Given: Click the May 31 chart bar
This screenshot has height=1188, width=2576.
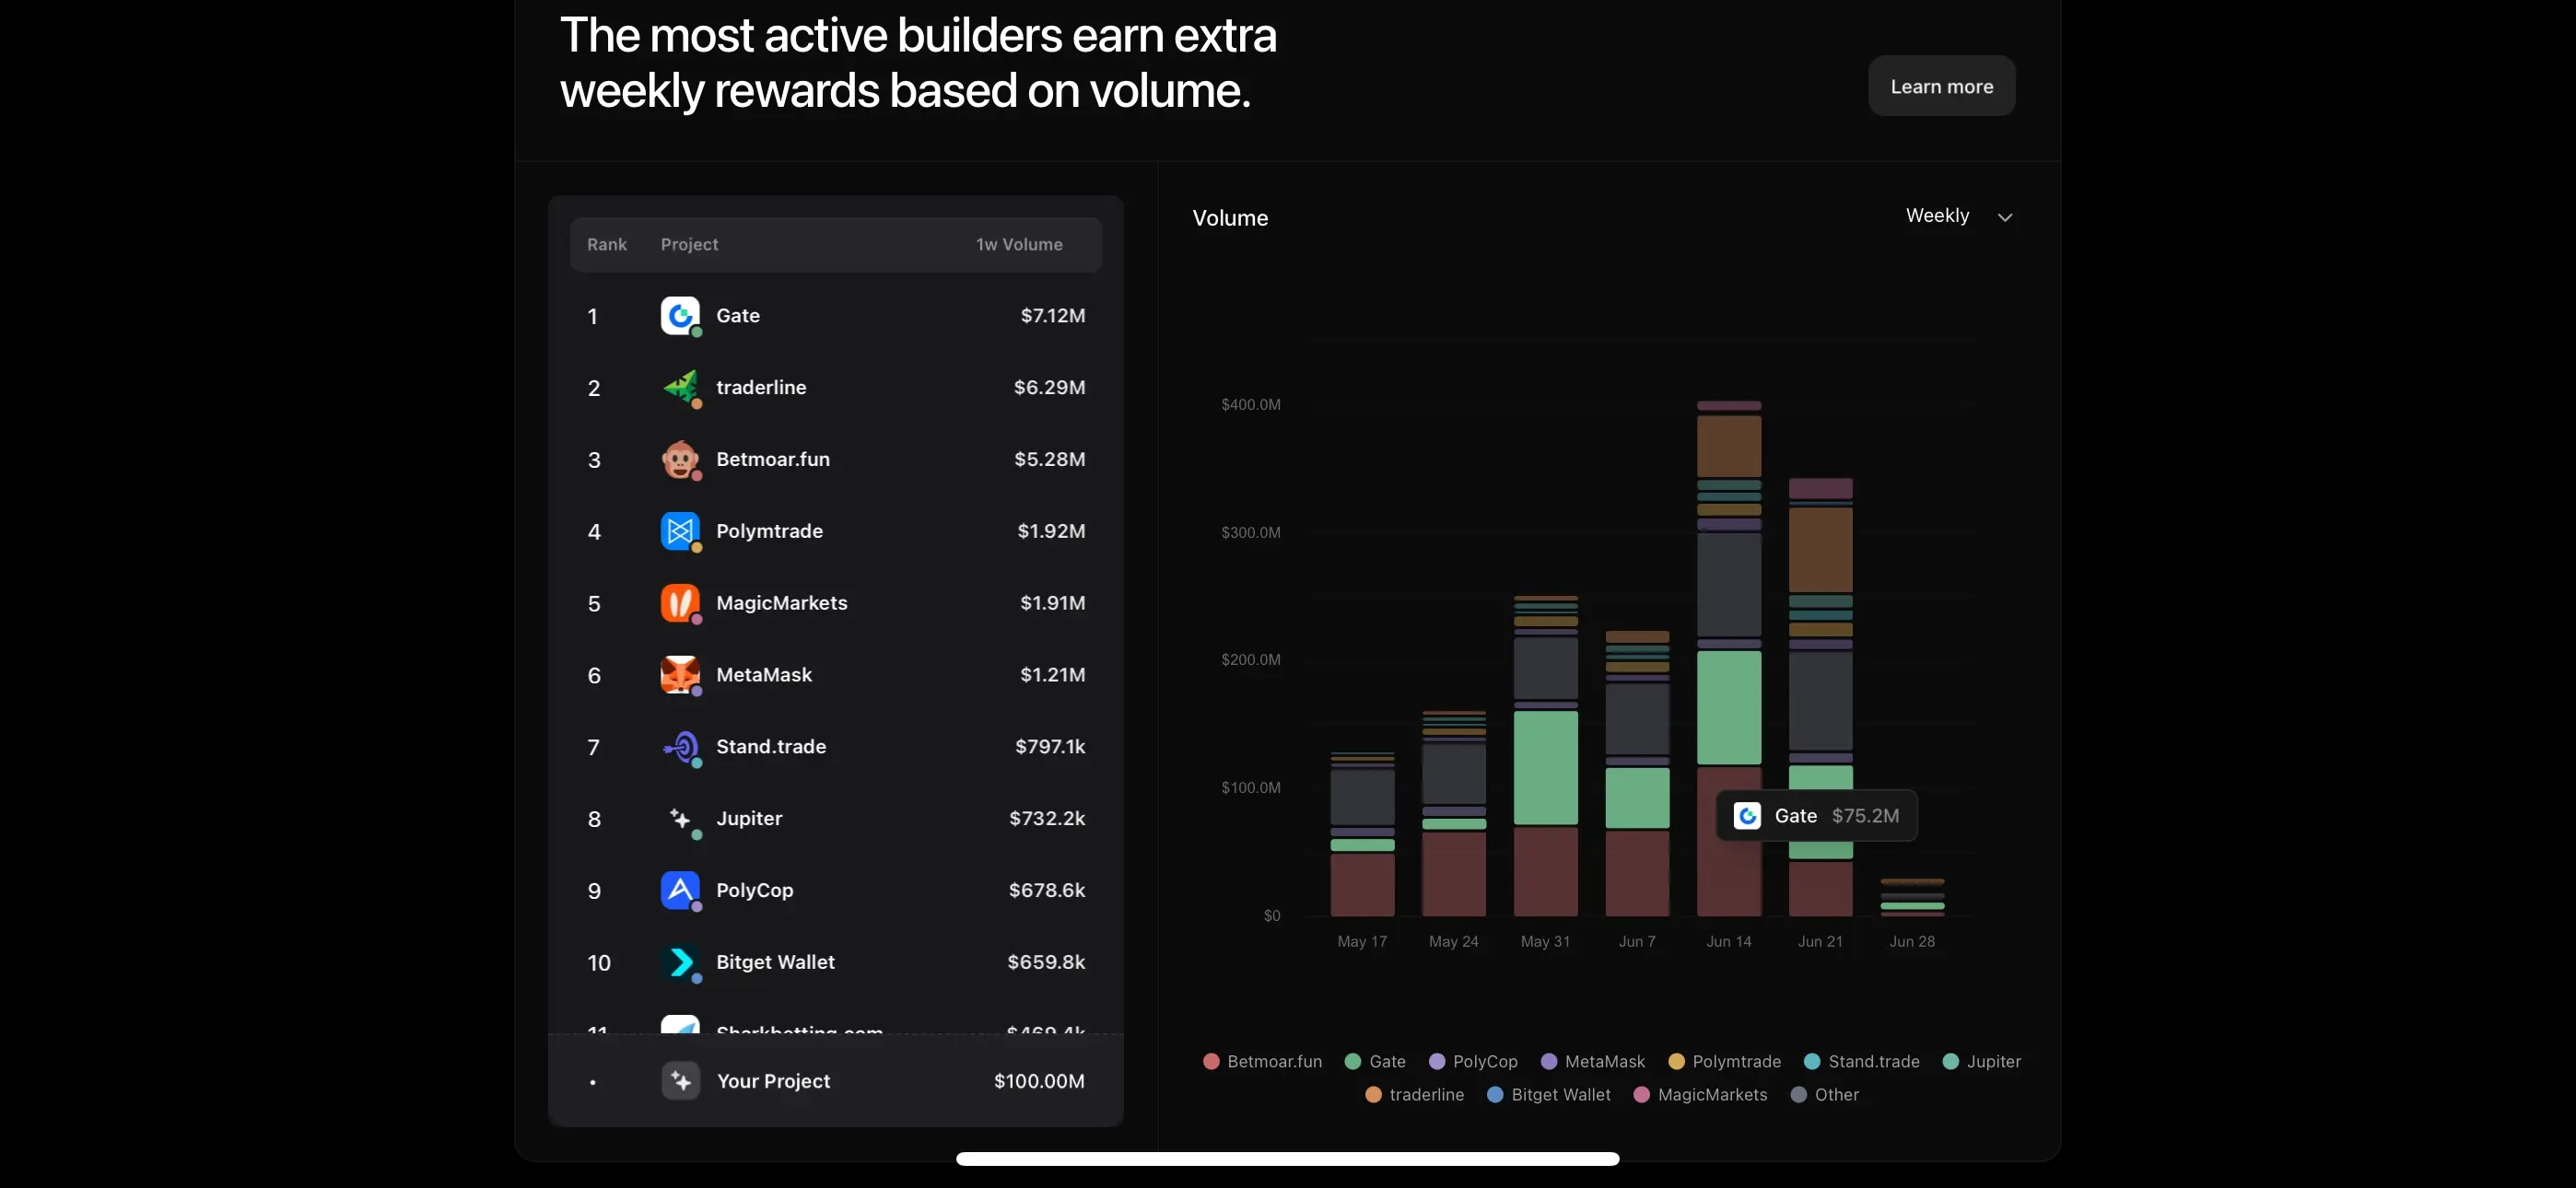Looking at the screenshot, I should coord(1545,756).
